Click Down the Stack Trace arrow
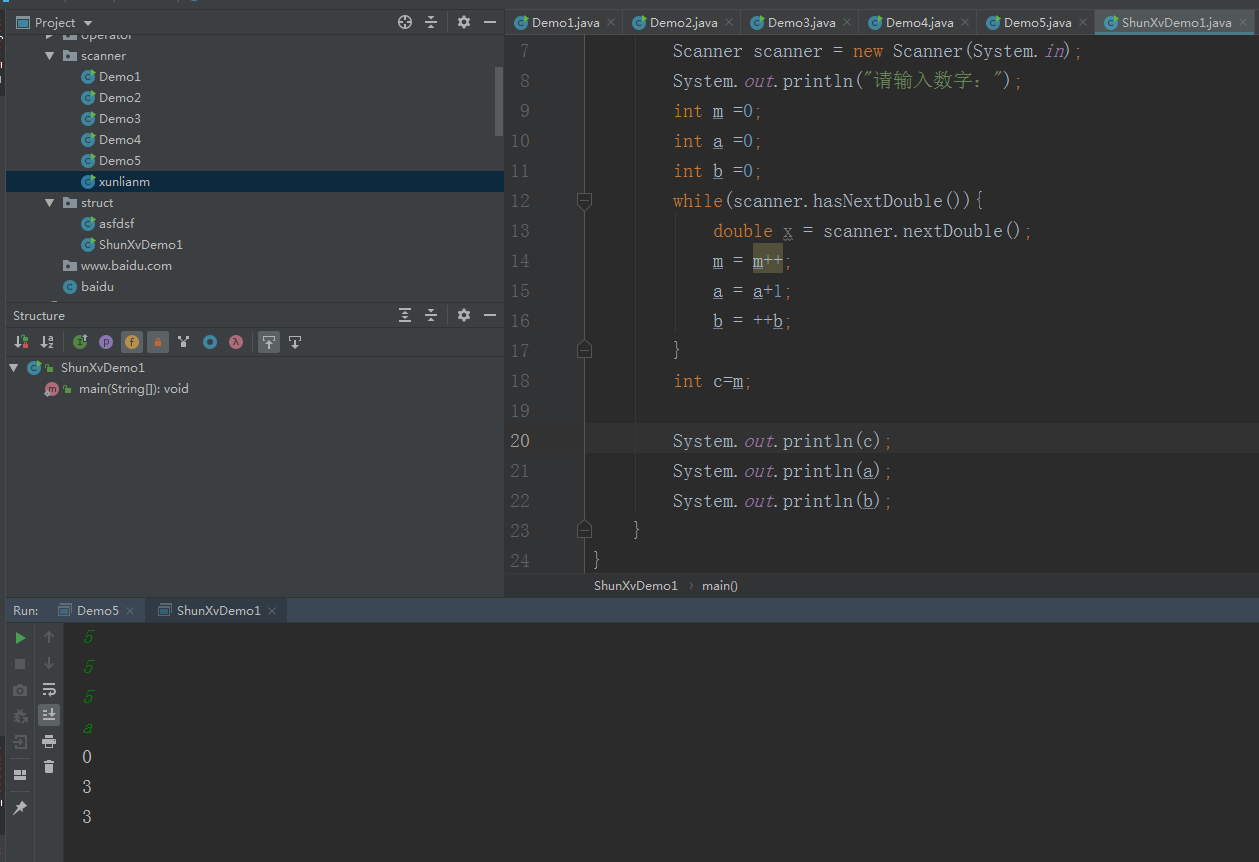This screenshot has width=1259, height=862. click(49, 663)
